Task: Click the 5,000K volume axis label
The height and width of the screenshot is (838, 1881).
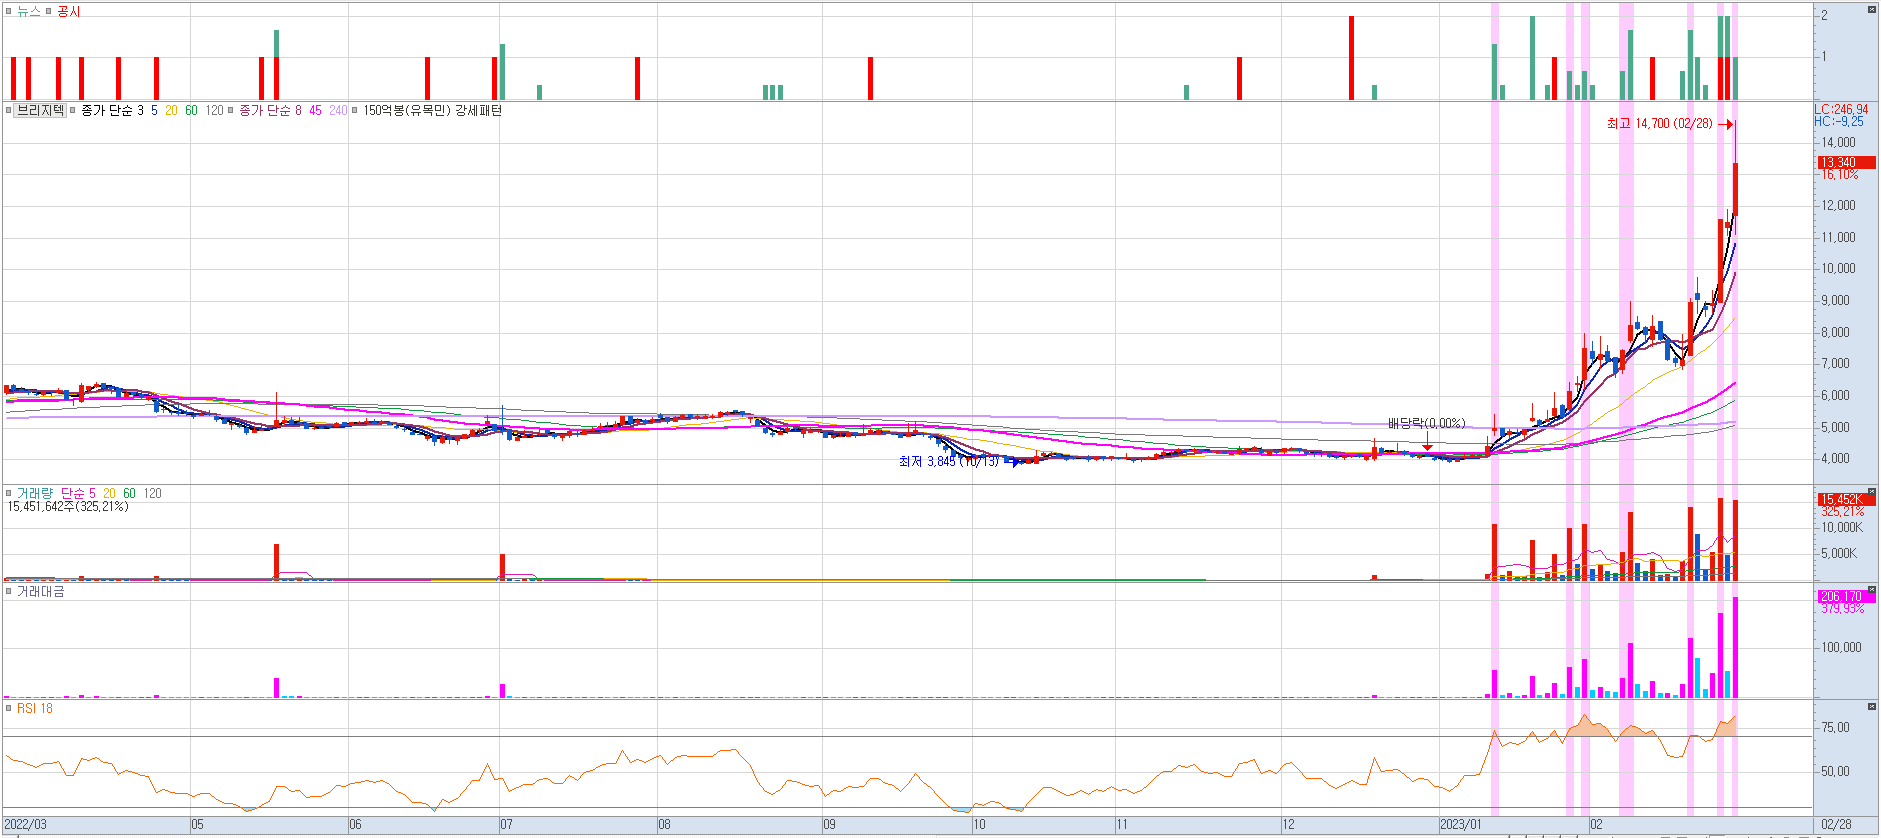Action: (1839, 554)
